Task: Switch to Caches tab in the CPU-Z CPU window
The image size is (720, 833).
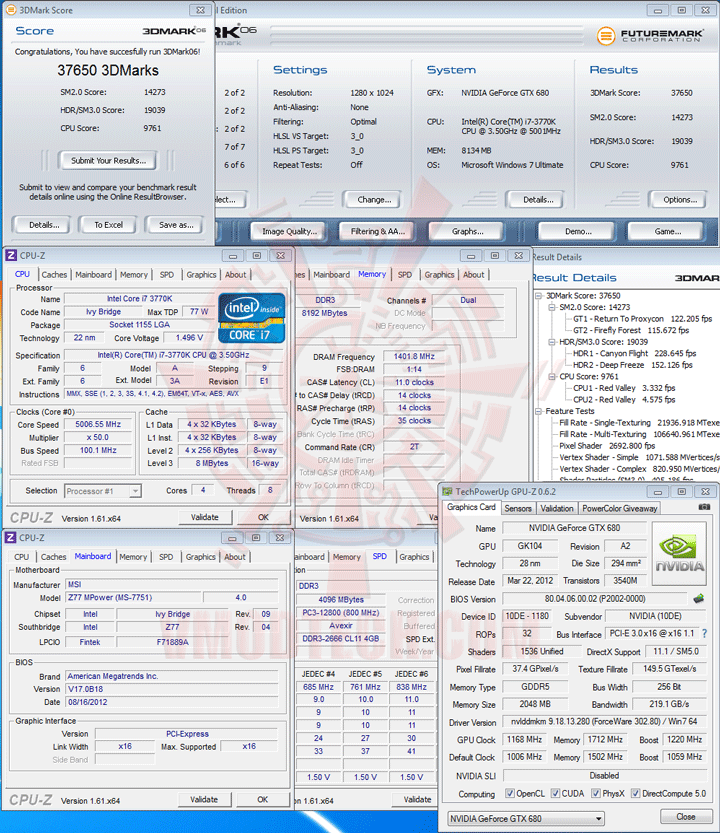Action: tap(54, 275)
